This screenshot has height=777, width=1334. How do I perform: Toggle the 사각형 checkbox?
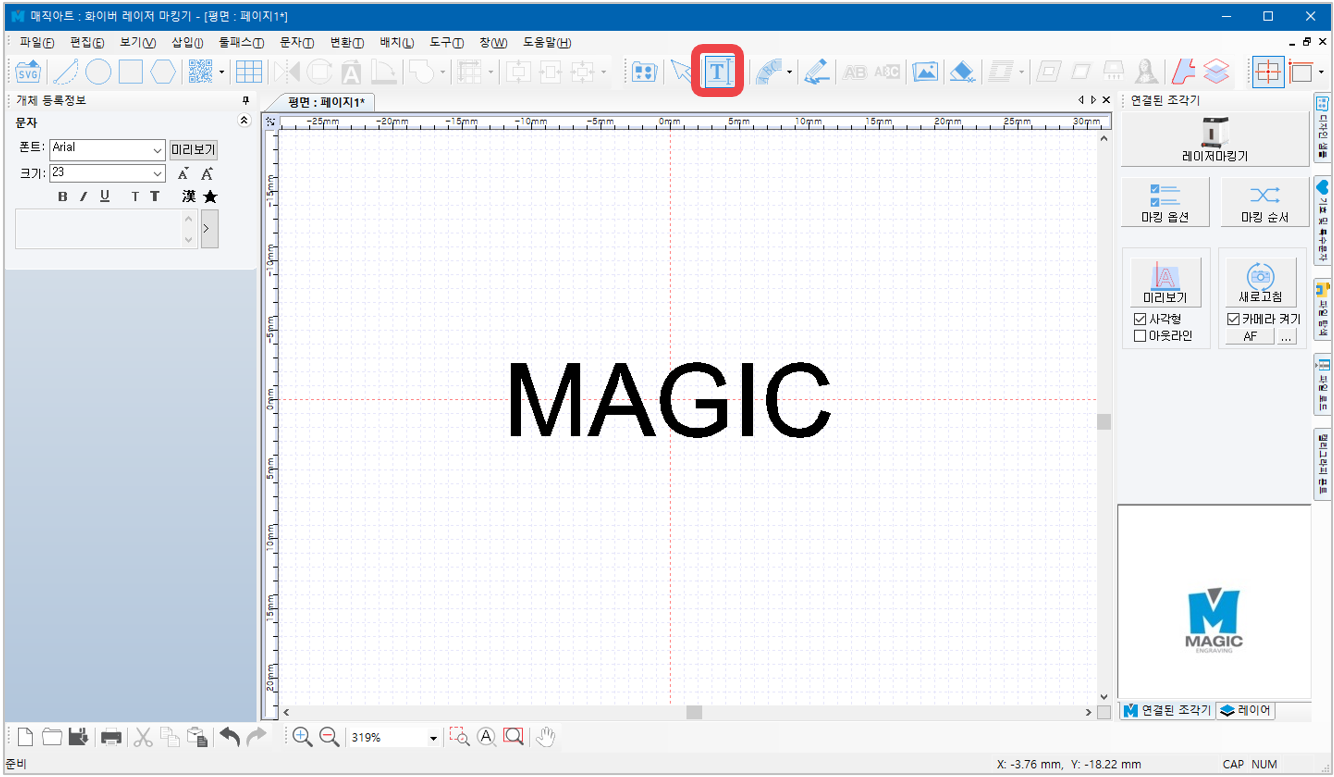coord(1140,319)
